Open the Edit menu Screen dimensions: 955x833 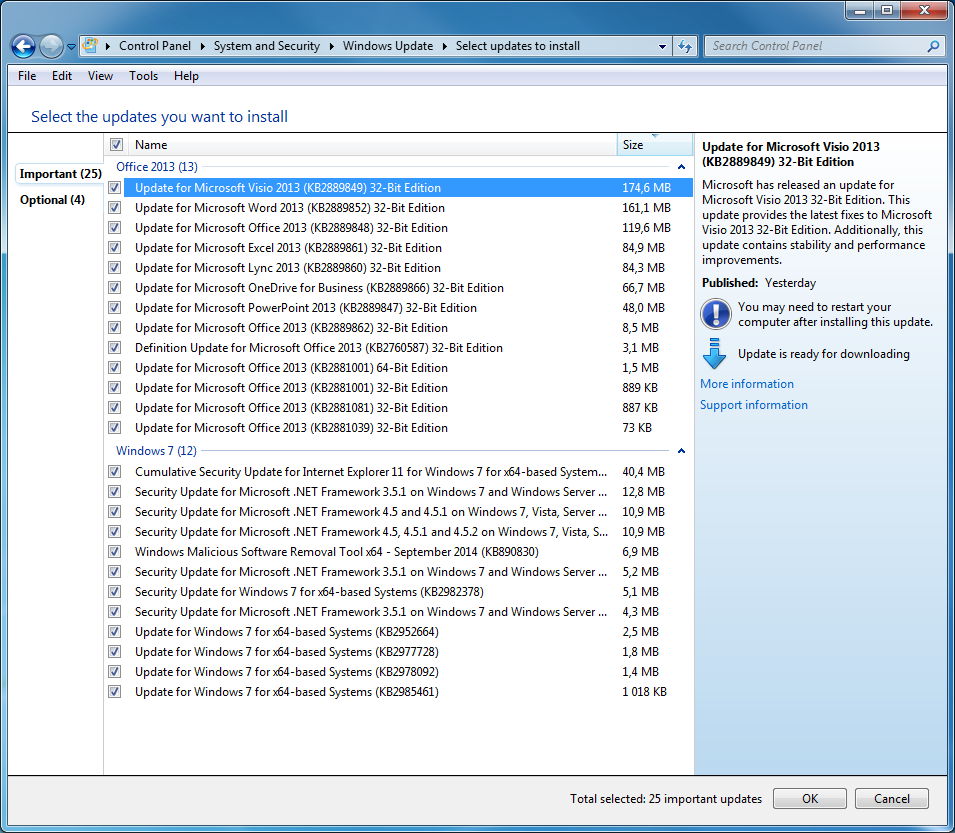point(62,76)
